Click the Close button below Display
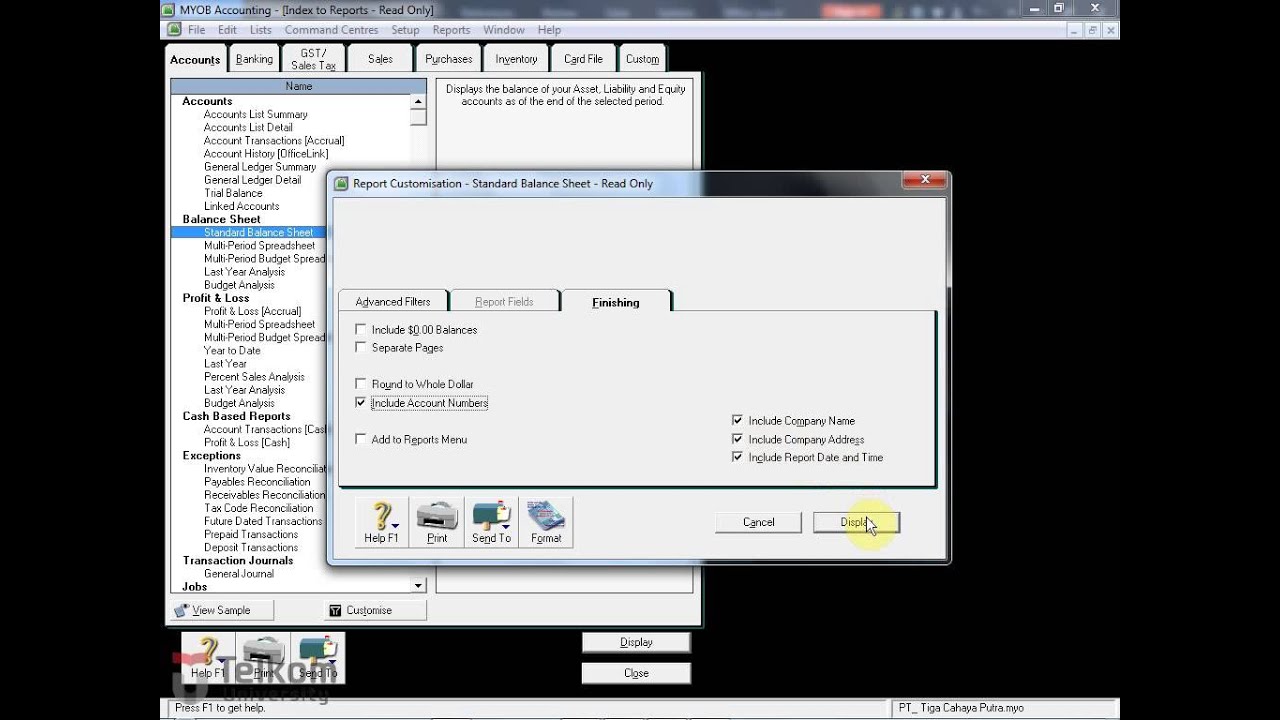The image size is (1280, 720). tap(636, 673)
